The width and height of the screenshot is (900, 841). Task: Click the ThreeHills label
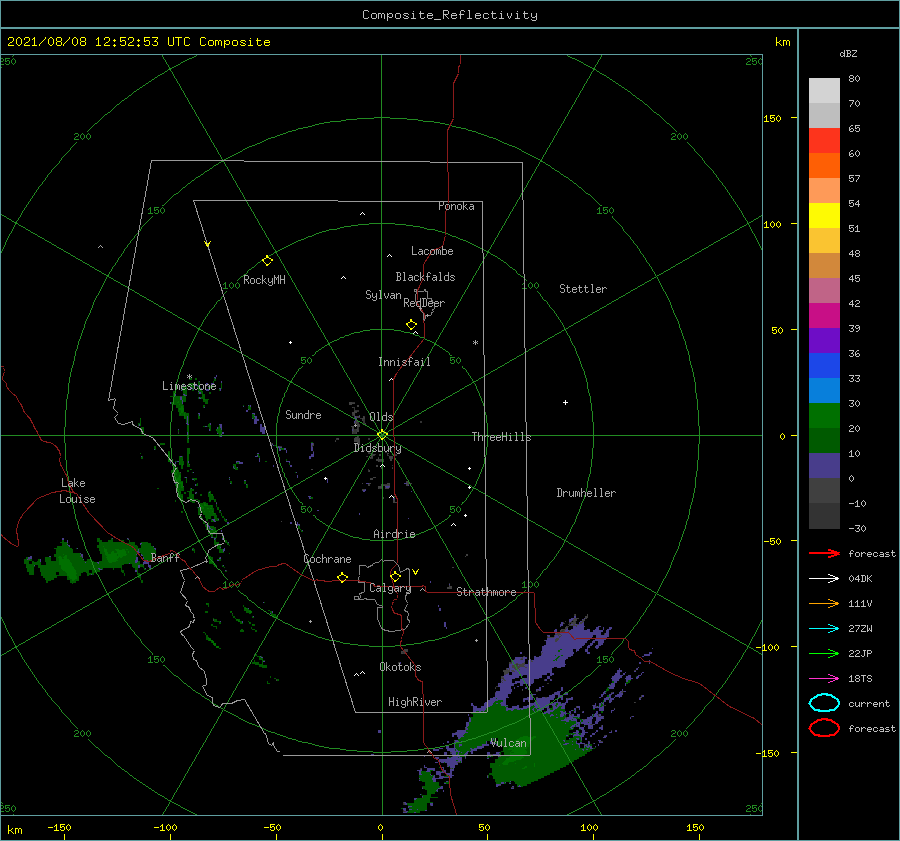(501, 437)
